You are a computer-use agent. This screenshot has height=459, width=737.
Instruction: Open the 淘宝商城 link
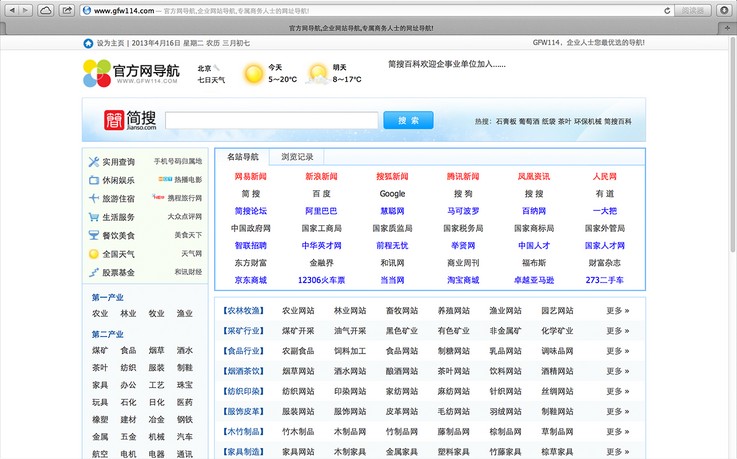coord(463,280)
